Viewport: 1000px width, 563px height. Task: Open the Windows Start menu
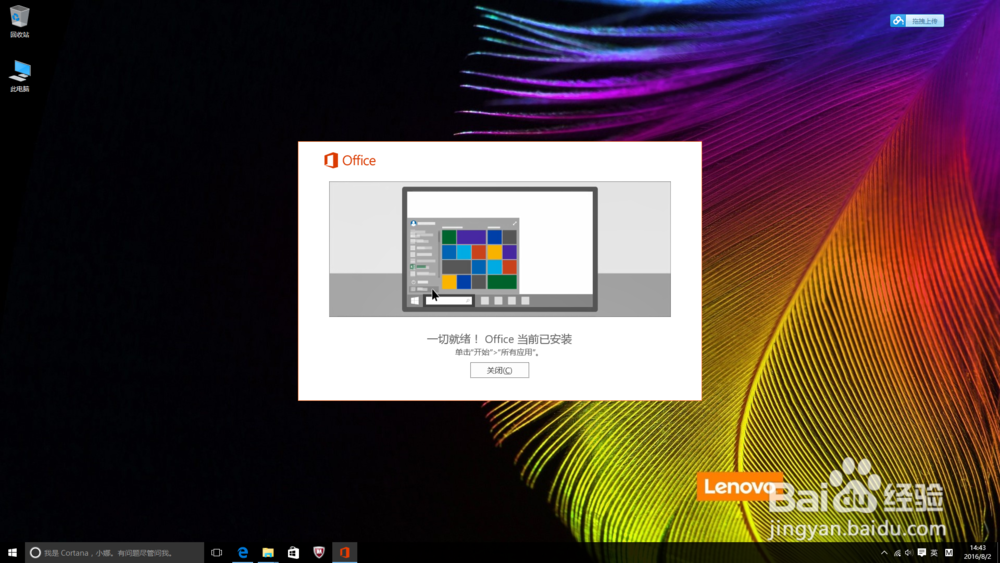pyautogui.click(x=12, y=552)
